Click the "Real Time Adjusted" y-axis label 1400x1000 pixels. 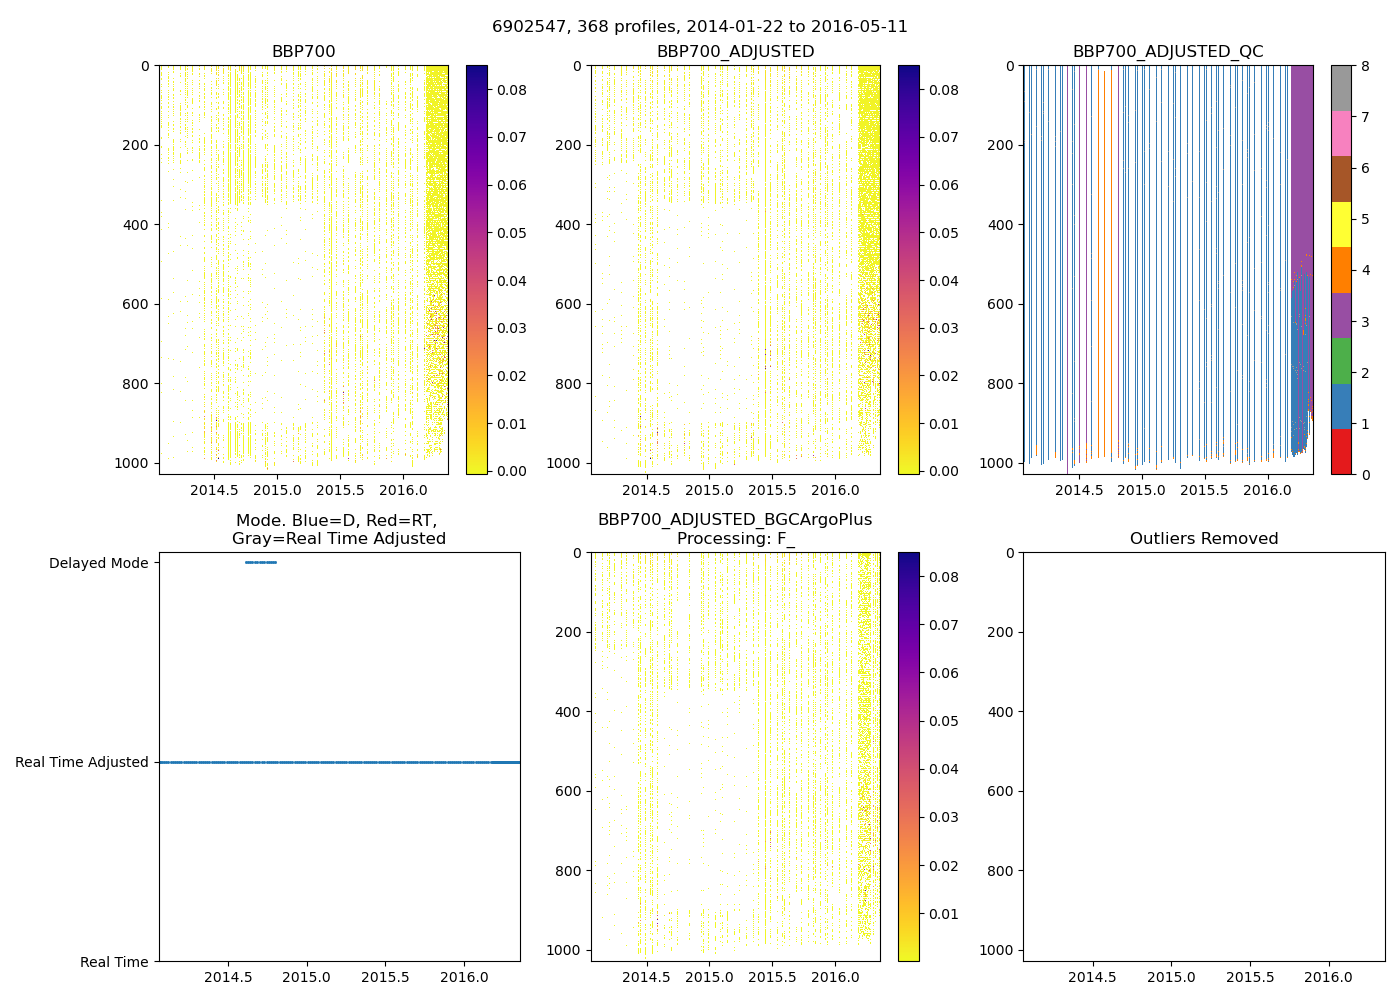82,762
